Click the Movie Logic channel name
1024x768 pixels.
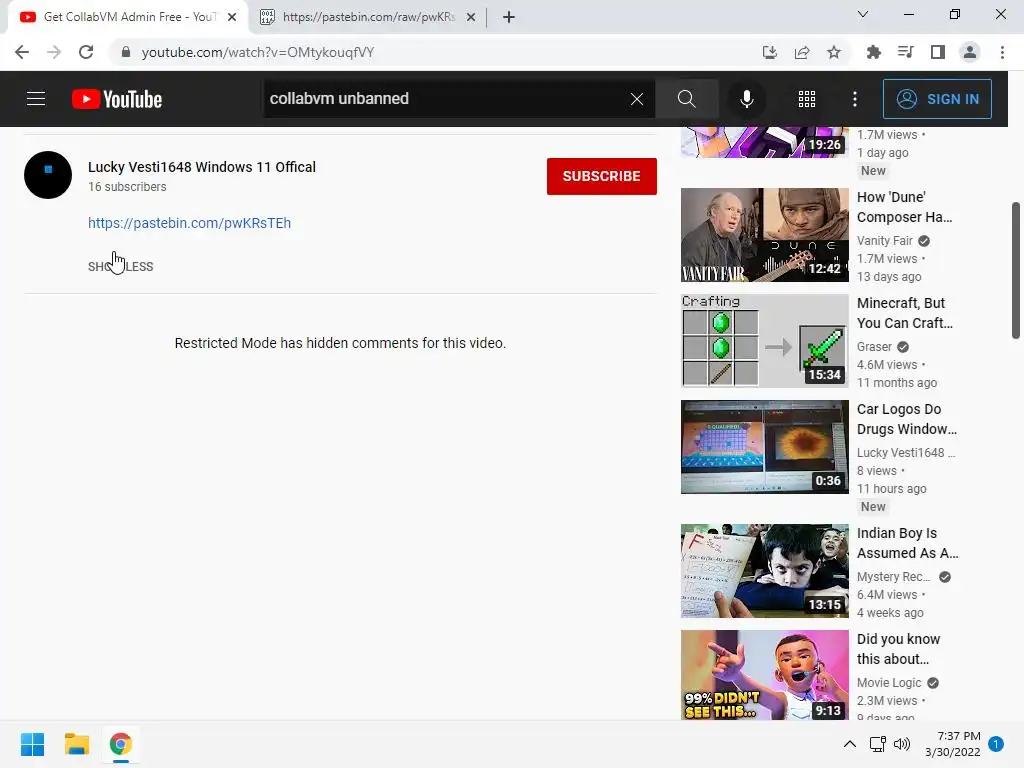coord(889,682)
